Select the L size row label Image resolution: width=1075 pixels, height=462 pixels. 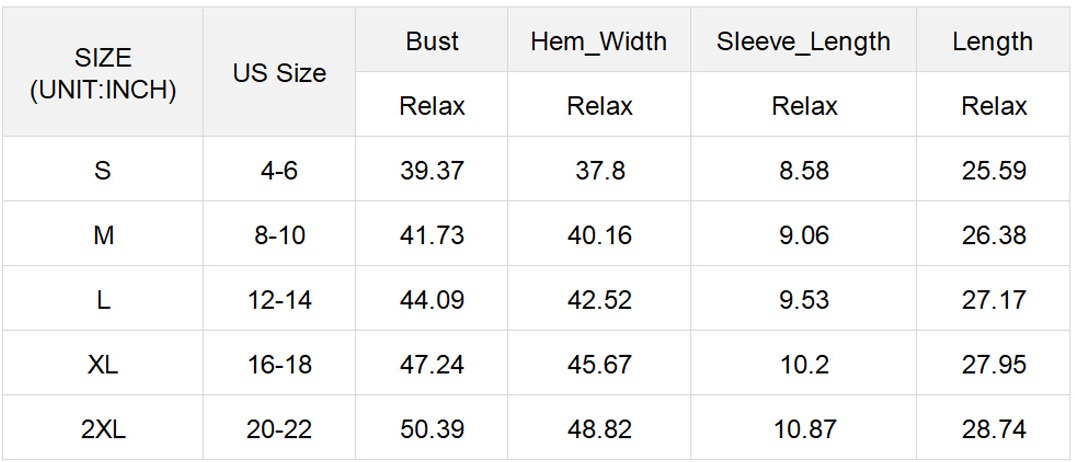[103, 299]
